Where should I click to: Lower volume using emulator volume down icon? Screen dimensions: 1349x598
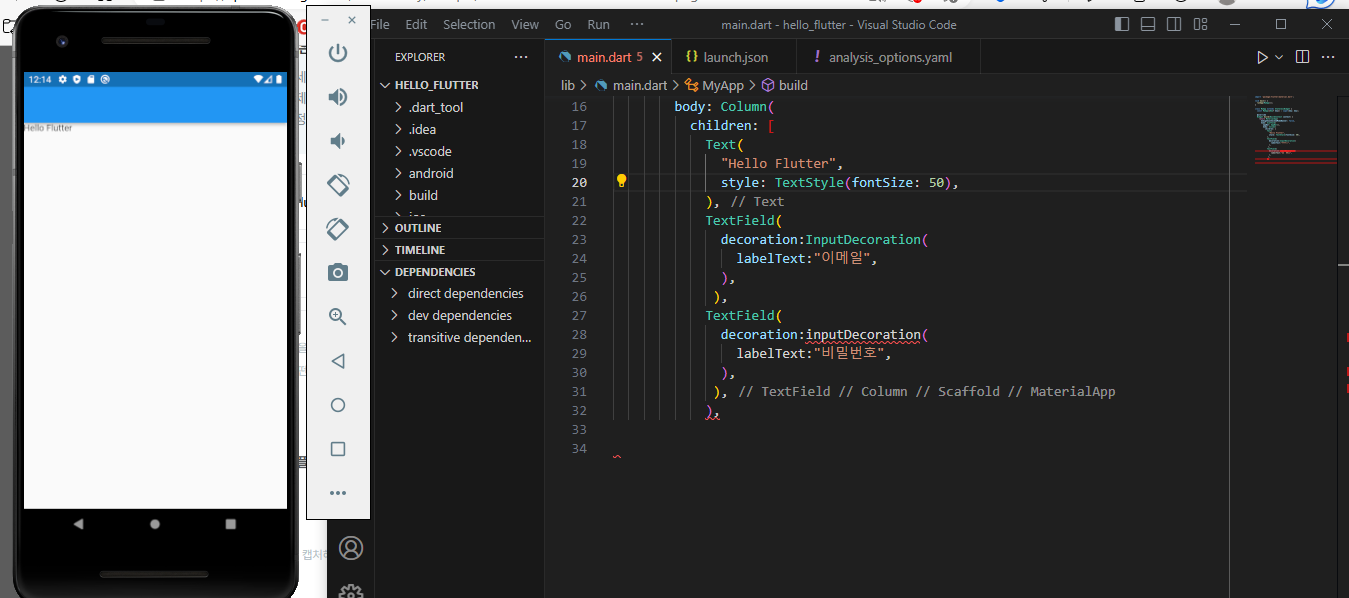(x=338, y=141)
